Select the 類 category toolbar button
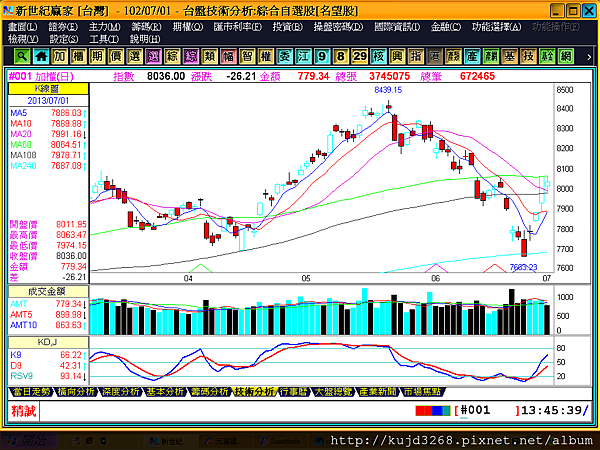The height and width of the screenshot is (450, 600). click(x=209, y=56)
